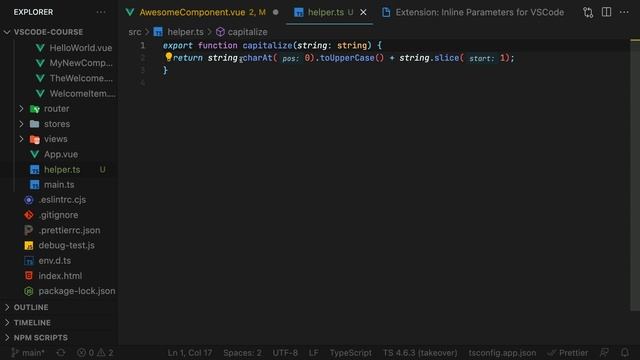Click the Prettier status bar item
640x360 pixels.
[568, 353]
